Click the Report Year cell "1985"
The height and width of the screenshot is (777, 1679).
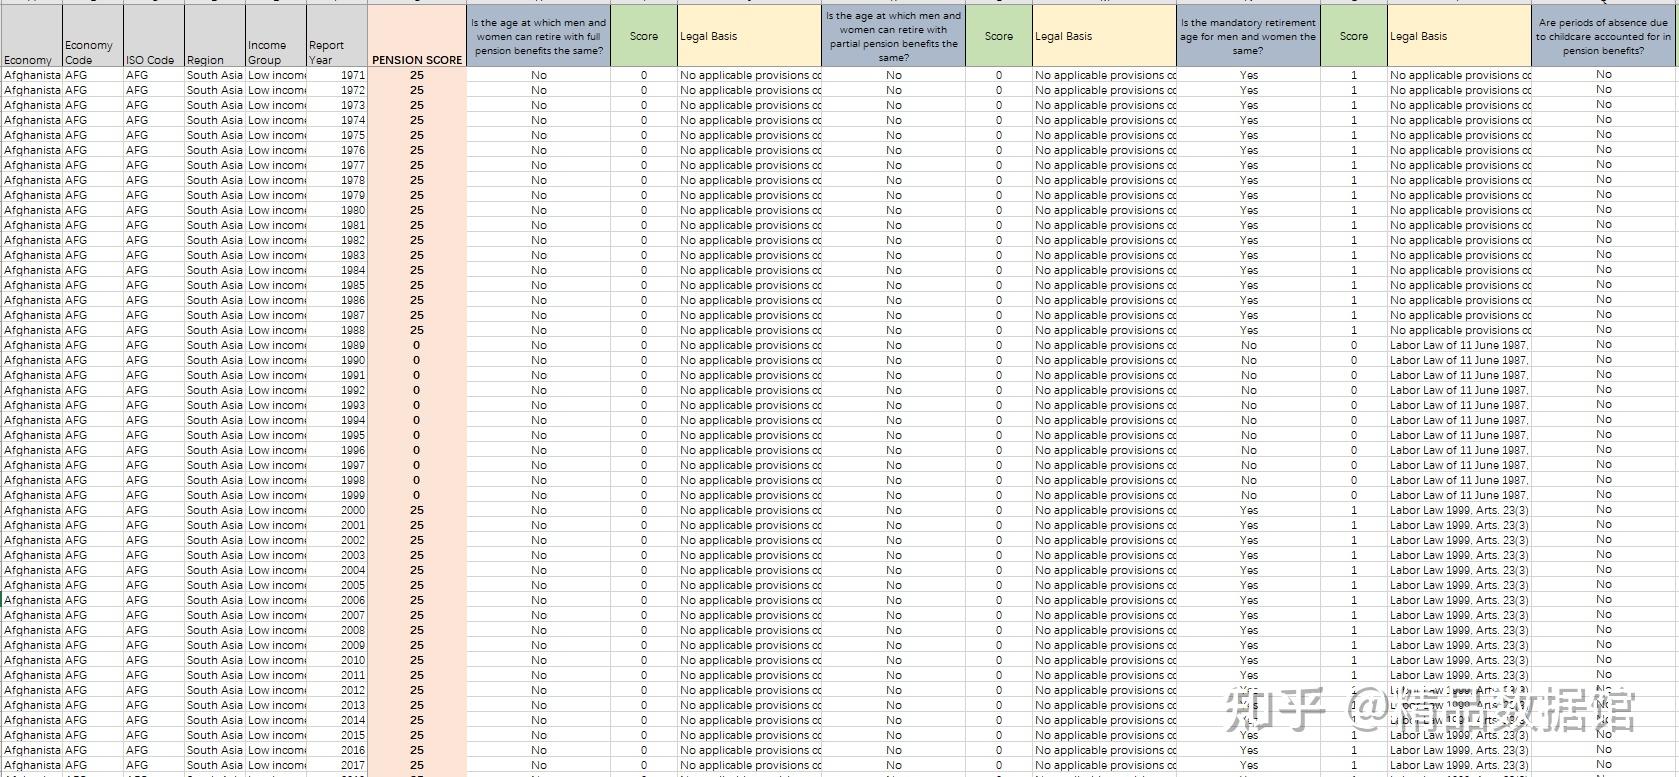point(337,285)
